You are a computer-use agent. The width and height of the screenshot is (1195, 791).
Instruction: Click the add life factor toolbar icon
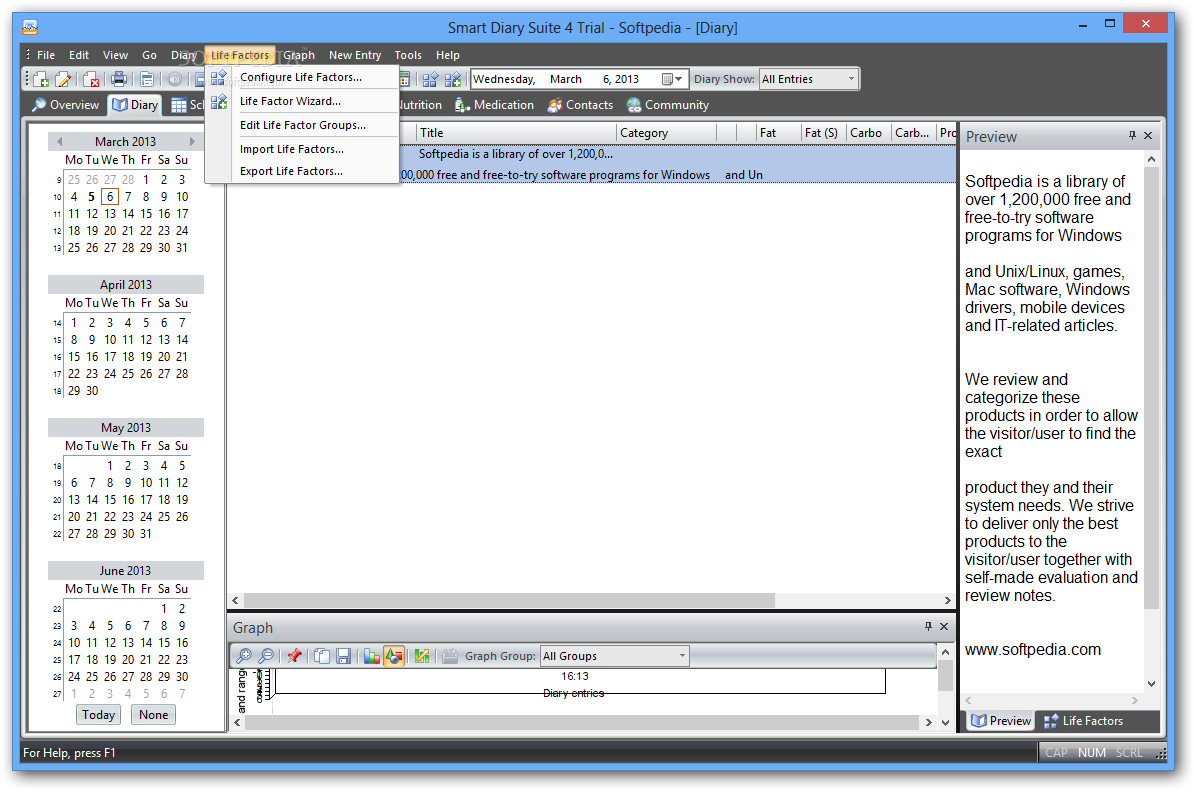[453, 79]
